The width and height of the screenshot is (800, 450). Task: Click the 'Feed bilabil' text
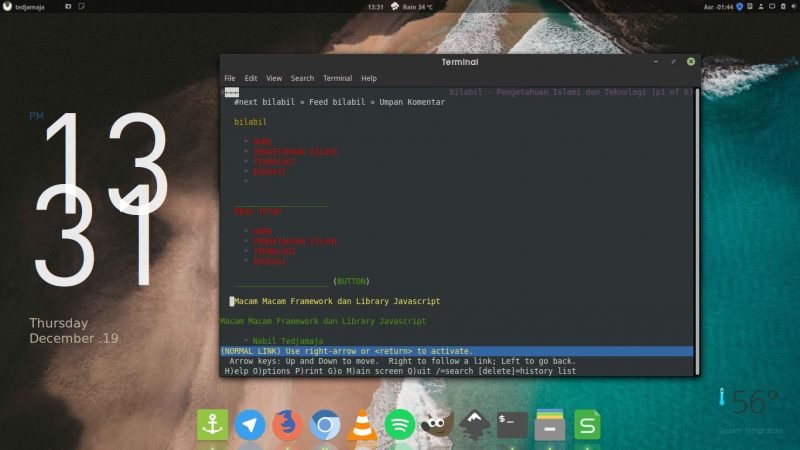click(x=337, y=102)
